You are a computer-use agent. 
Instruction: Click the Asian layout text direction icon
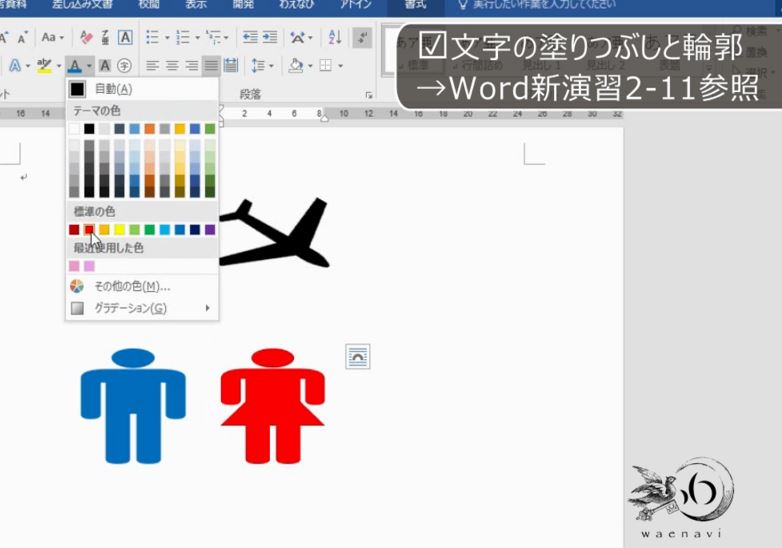[298, 37]
